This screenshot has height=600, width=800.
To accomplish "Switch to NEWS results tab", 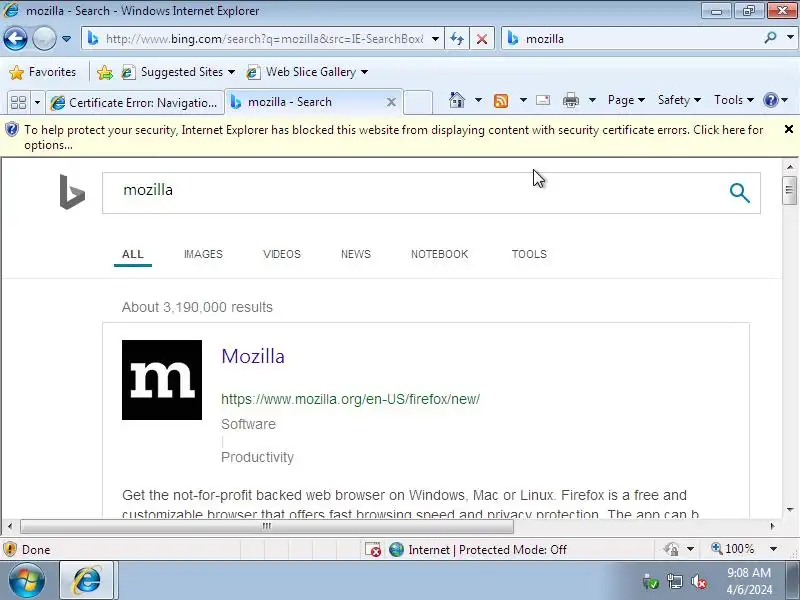I will (356, 254).
